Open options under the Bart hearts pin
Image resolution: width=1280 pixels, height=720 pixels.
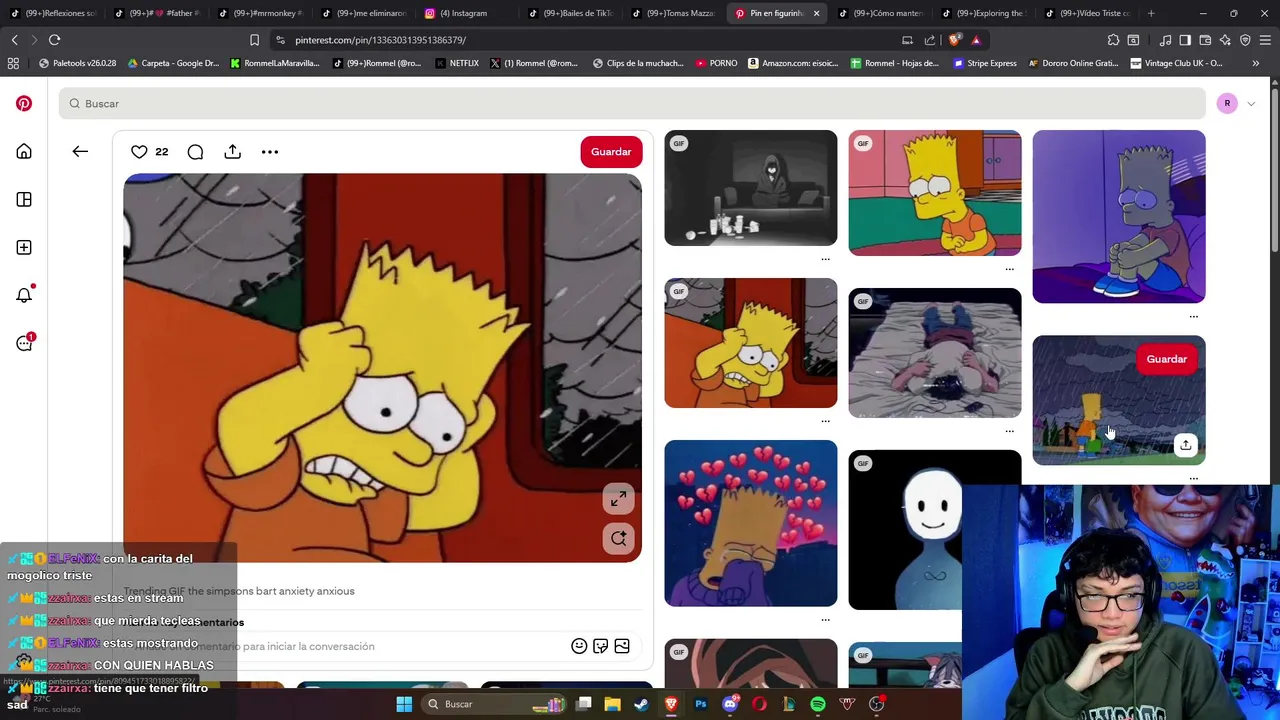[x=825, y=620]
